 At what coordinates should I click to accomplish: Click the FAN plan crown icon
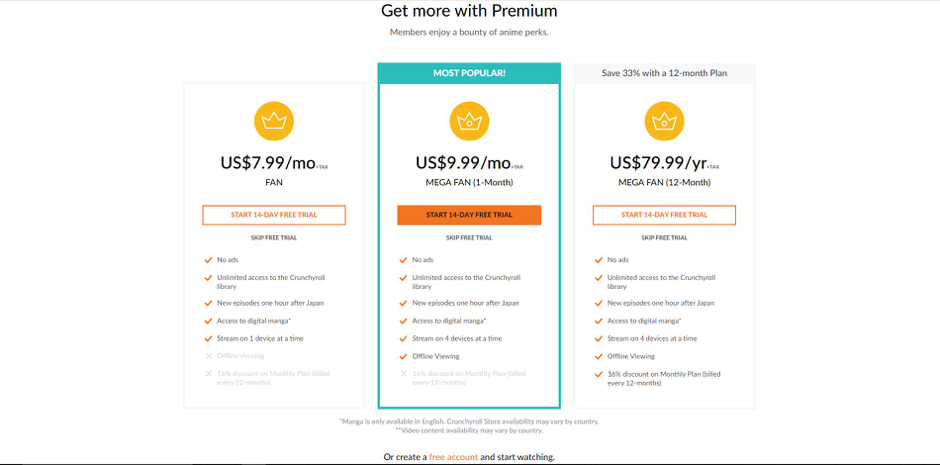click(x=273, y=121)
